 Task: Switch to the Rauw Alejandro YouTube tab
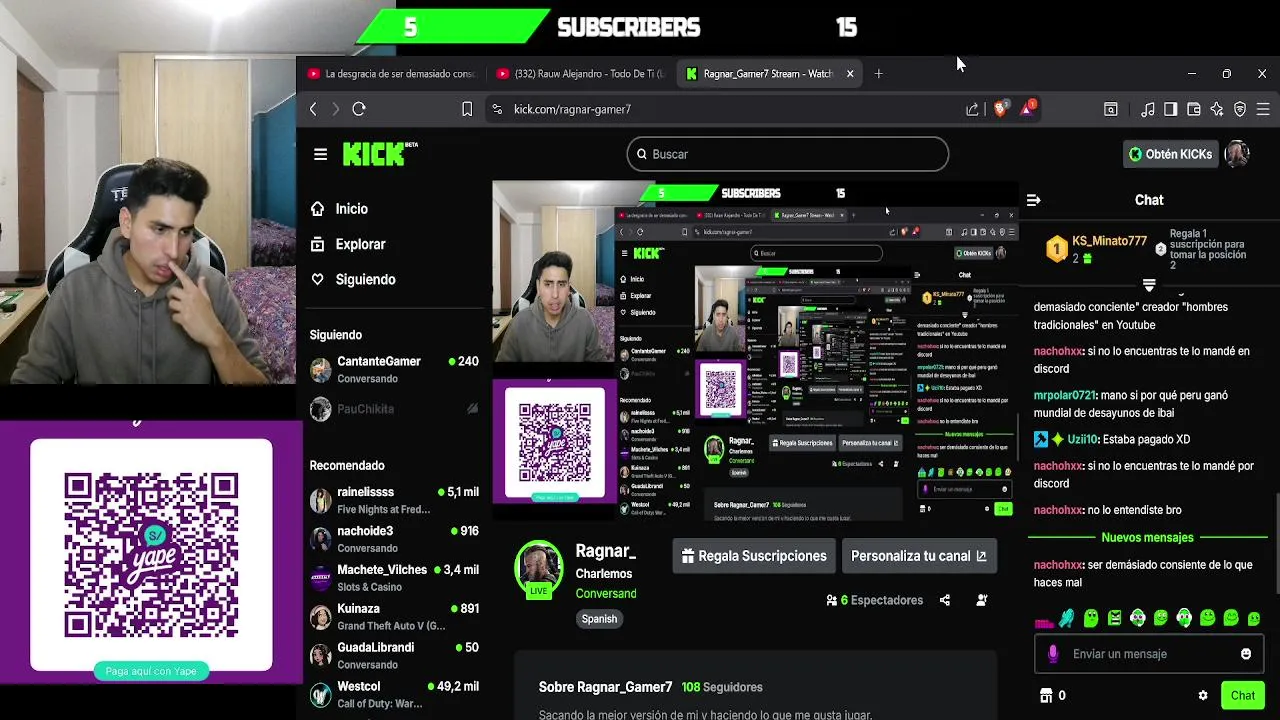tap(580, 73)
